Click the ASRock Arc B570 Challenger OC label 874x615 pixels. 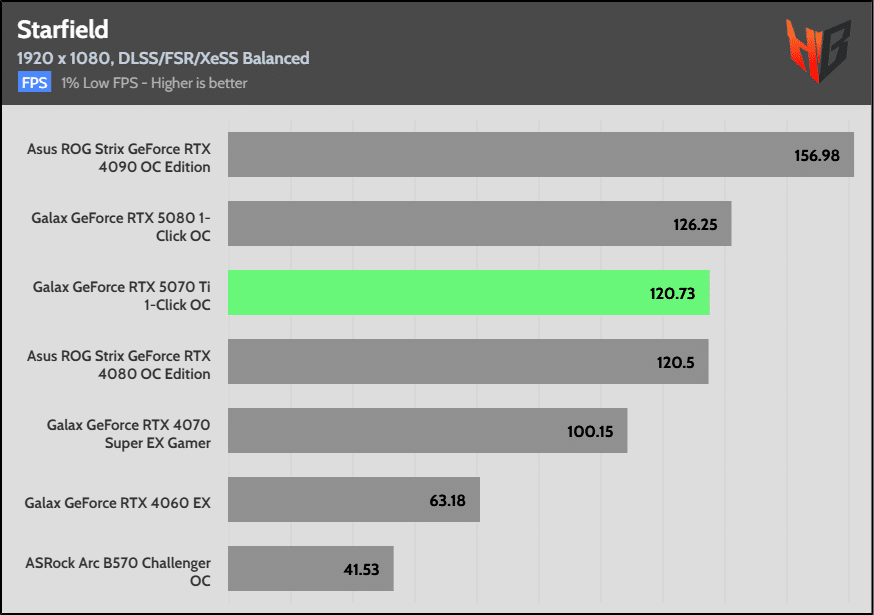pyautogui.click(x=118, y=572)
